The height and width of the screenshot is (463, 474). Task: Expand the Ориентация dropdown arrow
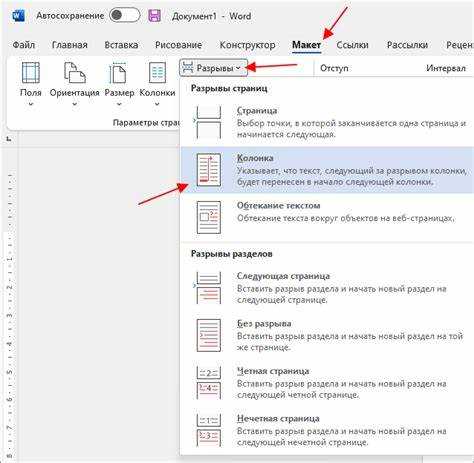[75, 104]
